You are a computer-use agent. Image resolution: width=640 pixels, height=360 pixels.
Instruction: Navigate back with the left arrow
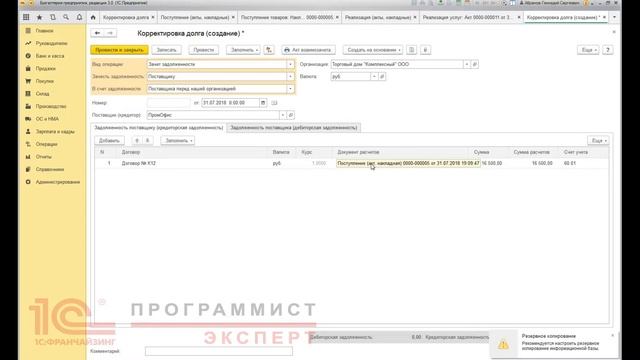click(97, 33)
